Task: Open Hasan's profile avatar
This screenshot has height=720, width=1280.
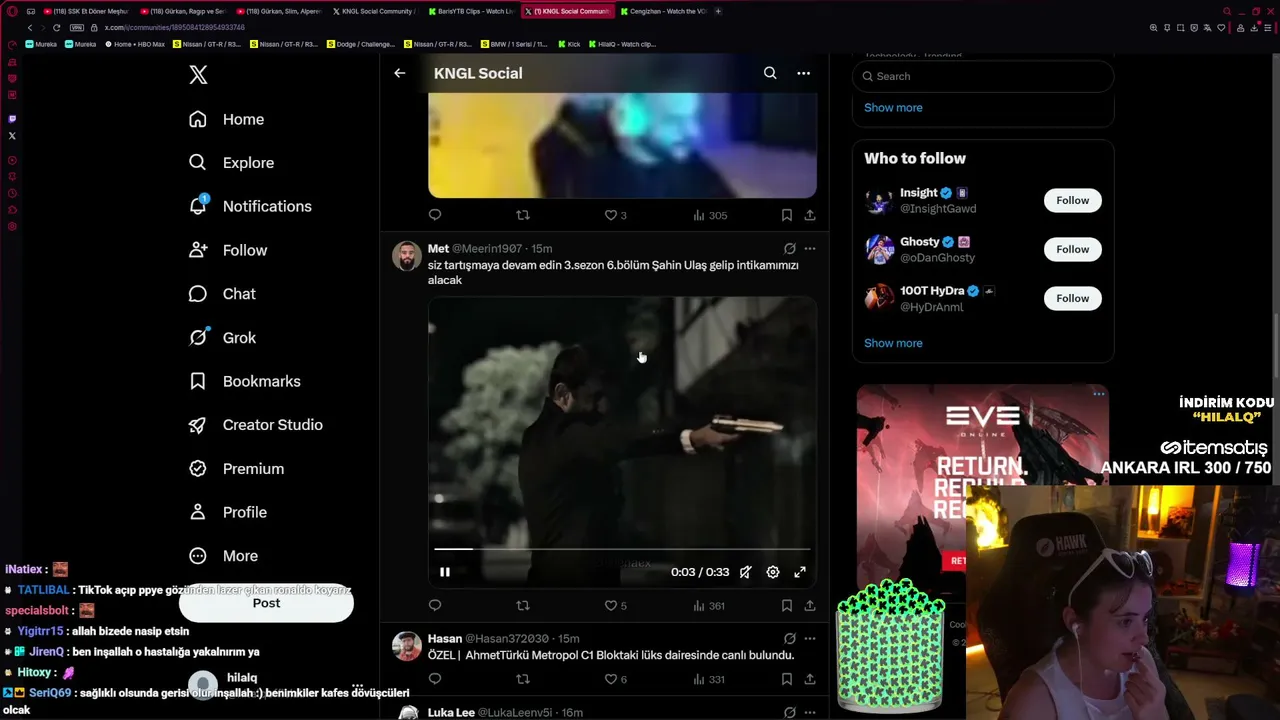Action: point(407,646)
